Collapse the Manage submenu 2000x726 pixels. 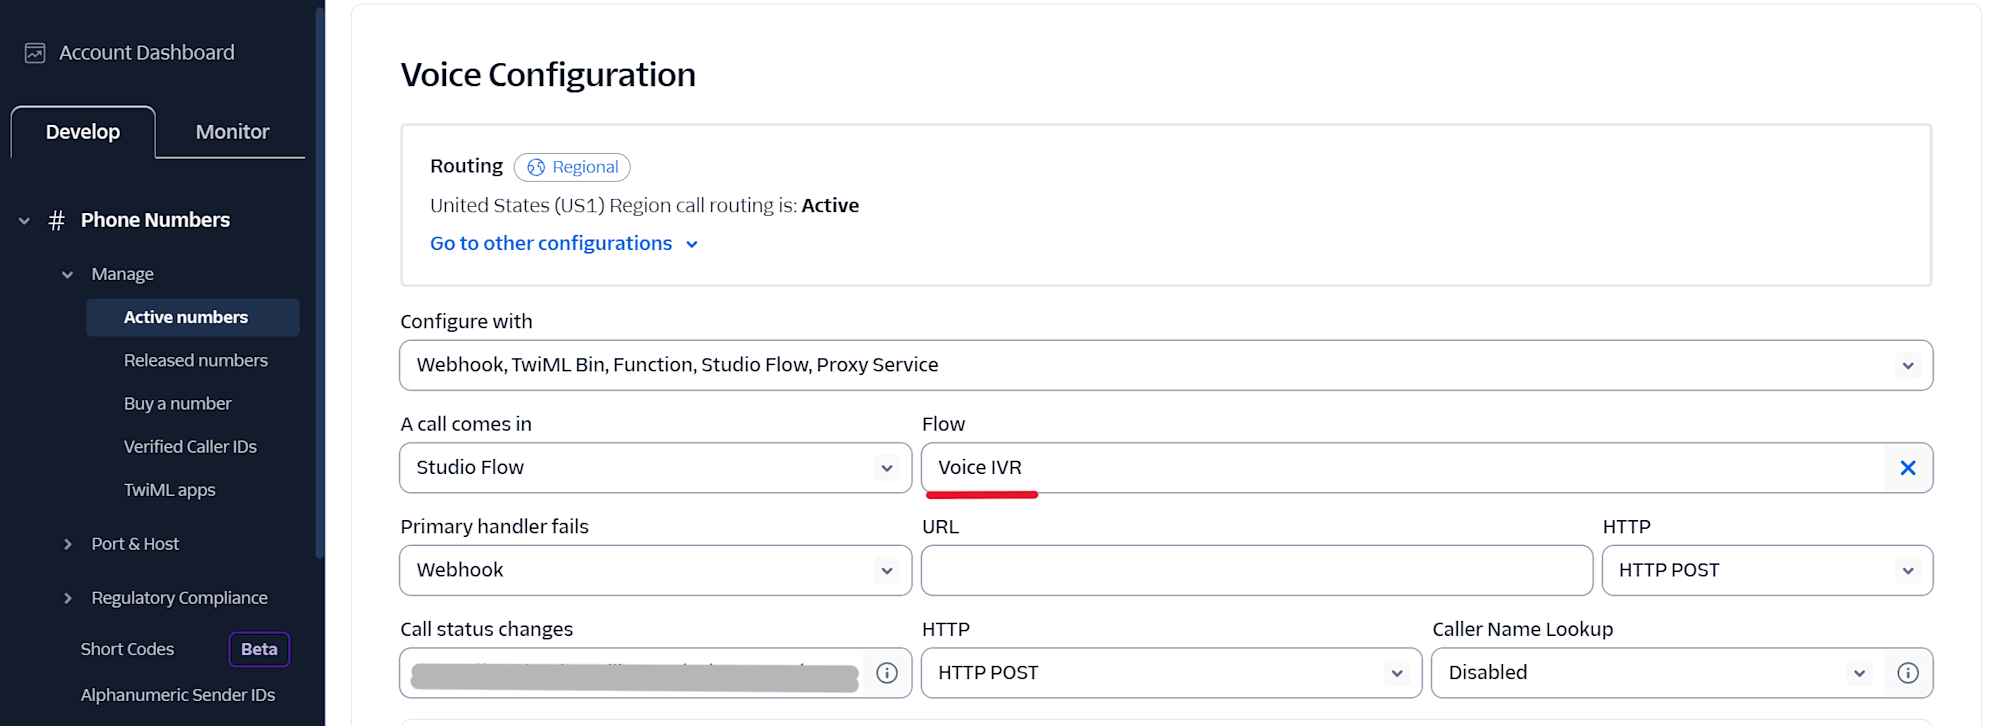click(68, 275)
